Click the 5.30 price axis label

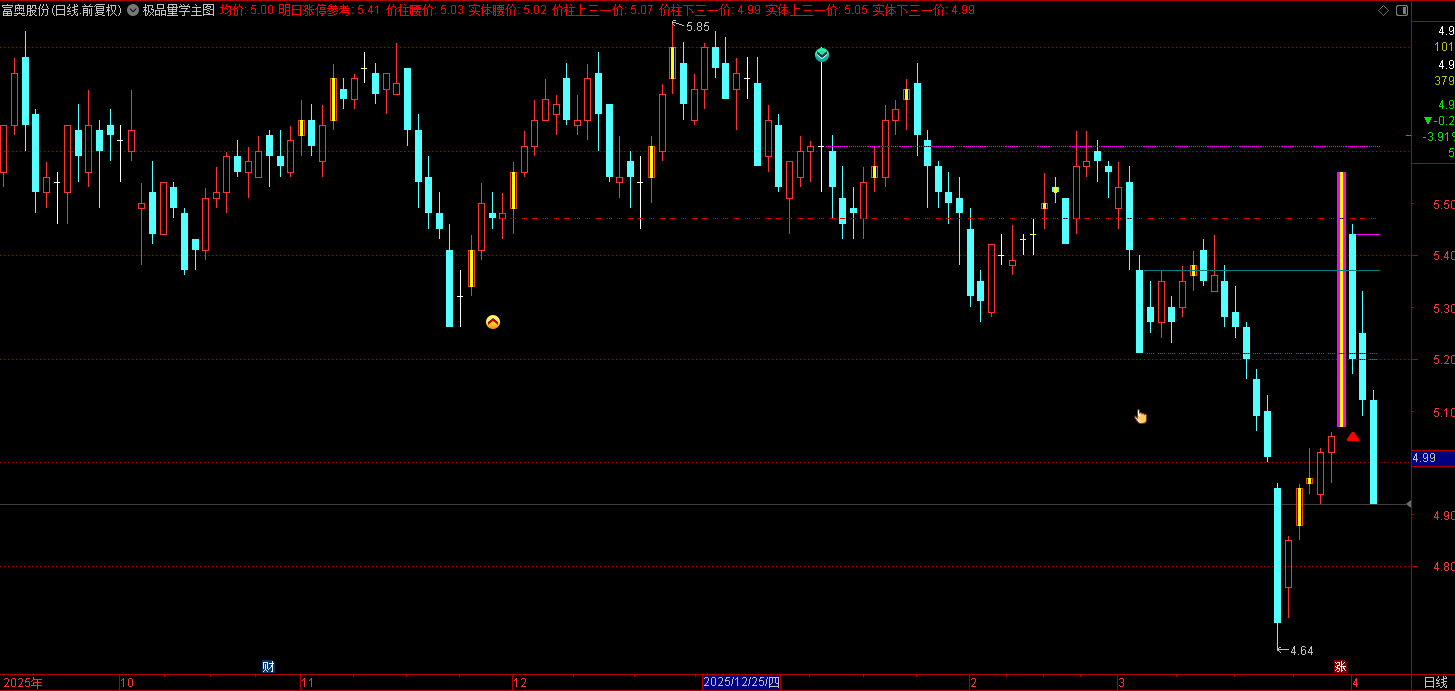[1443, 308]
